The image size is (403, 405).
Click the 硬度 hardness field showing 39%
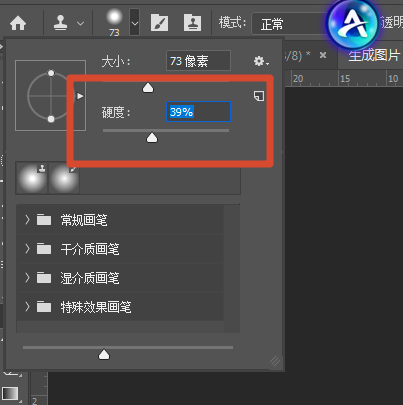tap(198, 112)
